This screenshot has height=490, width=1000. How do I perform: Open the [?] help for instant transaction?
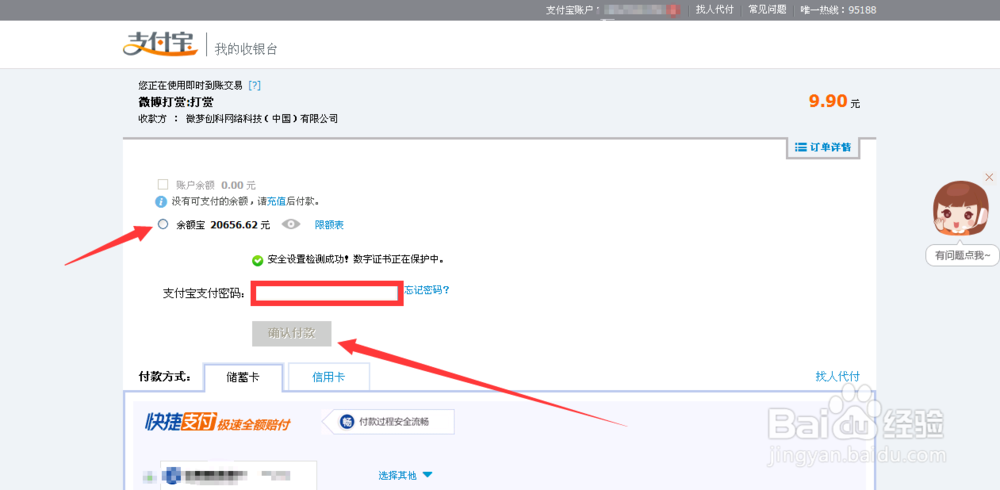coord(254,85)
